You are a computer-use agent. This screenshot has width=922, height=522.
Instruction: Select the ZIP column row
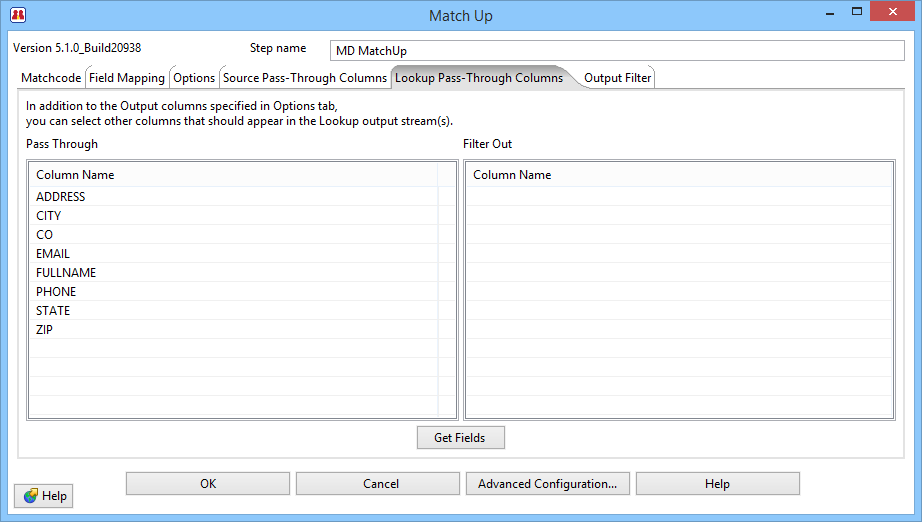(44, 330)
